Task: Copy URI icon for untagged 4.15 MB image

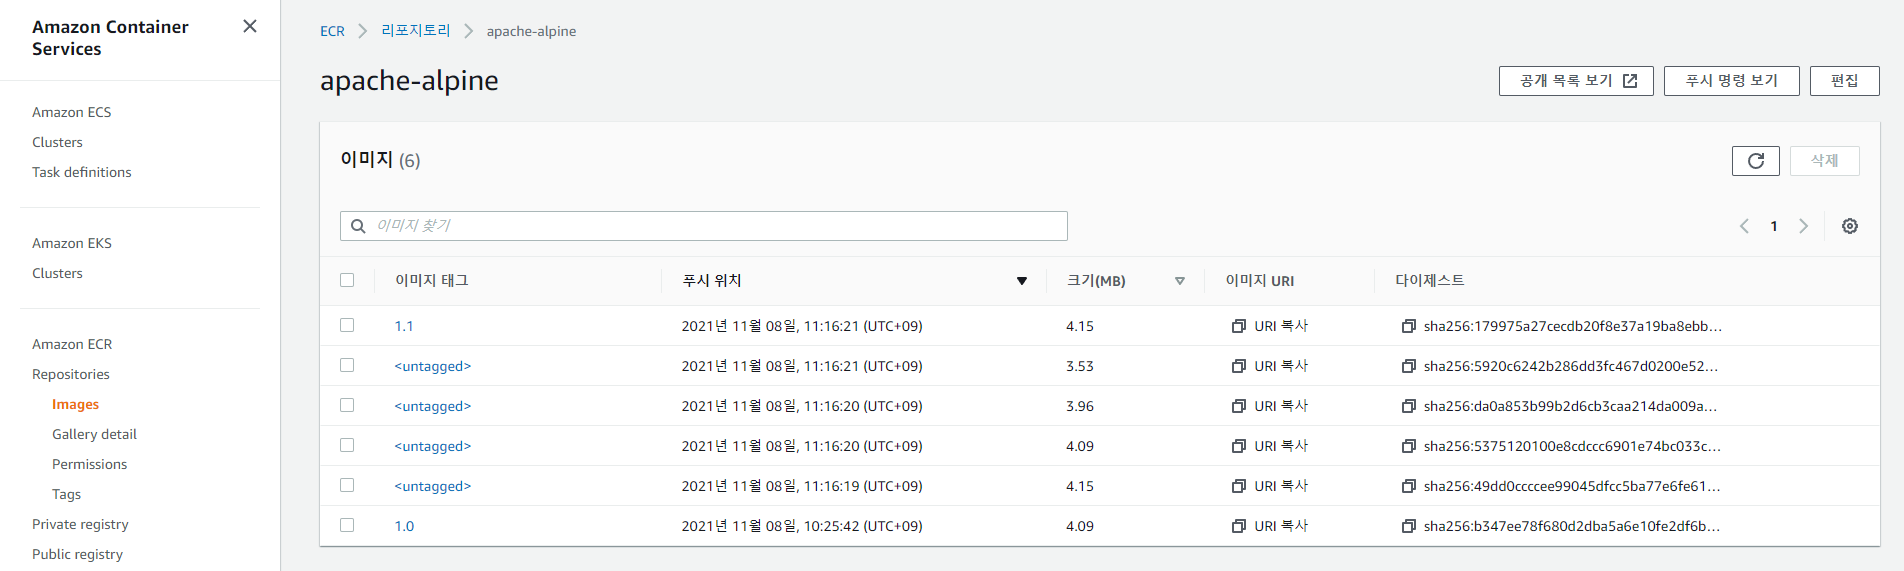Action: click(1239, 486)
